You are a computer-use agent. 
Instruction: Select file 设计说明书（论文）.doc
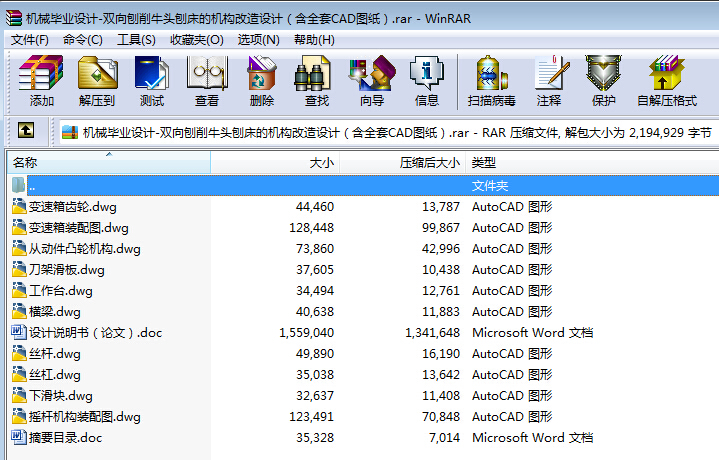coord(96,333)
